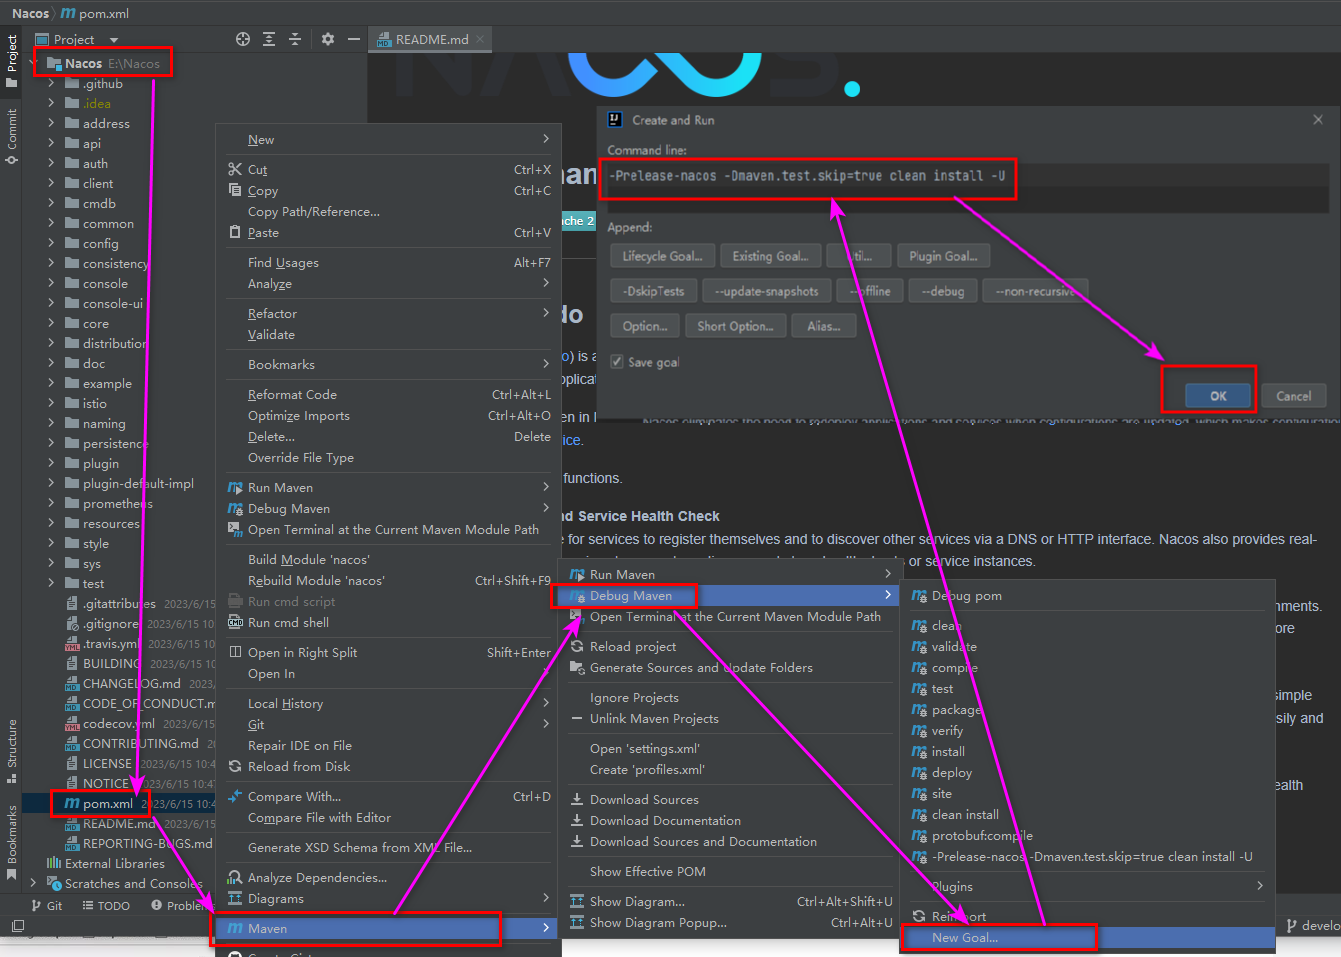1341x957 pixels.
Task: Click the tool windows quick-access icon in bottom-left corner
Action: click(17, 926)
